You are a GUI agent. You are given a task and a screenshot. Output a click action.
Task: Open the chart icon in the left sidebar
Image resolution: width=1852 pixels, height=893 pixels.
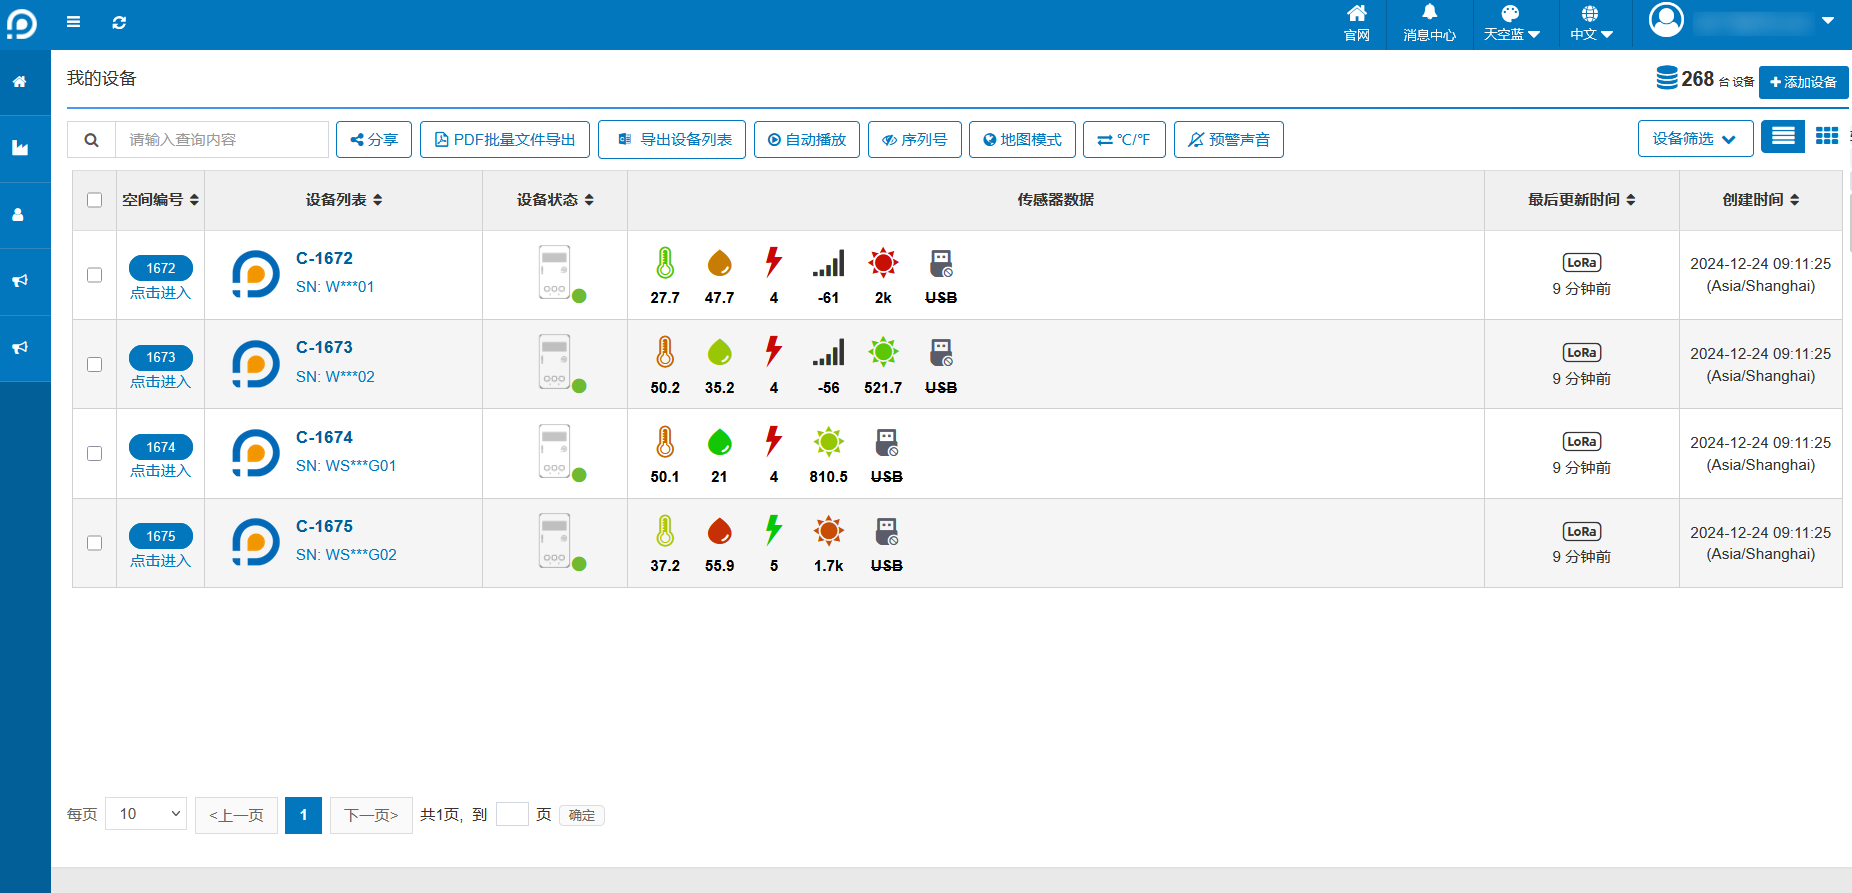(x=19, y=148)
